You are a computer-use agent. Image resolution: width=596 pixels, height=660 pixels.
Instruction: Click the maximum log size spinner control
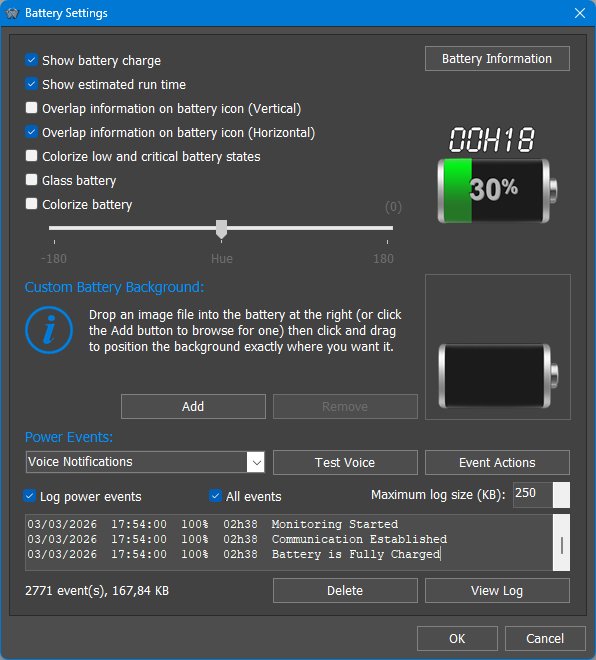[561, 495]
